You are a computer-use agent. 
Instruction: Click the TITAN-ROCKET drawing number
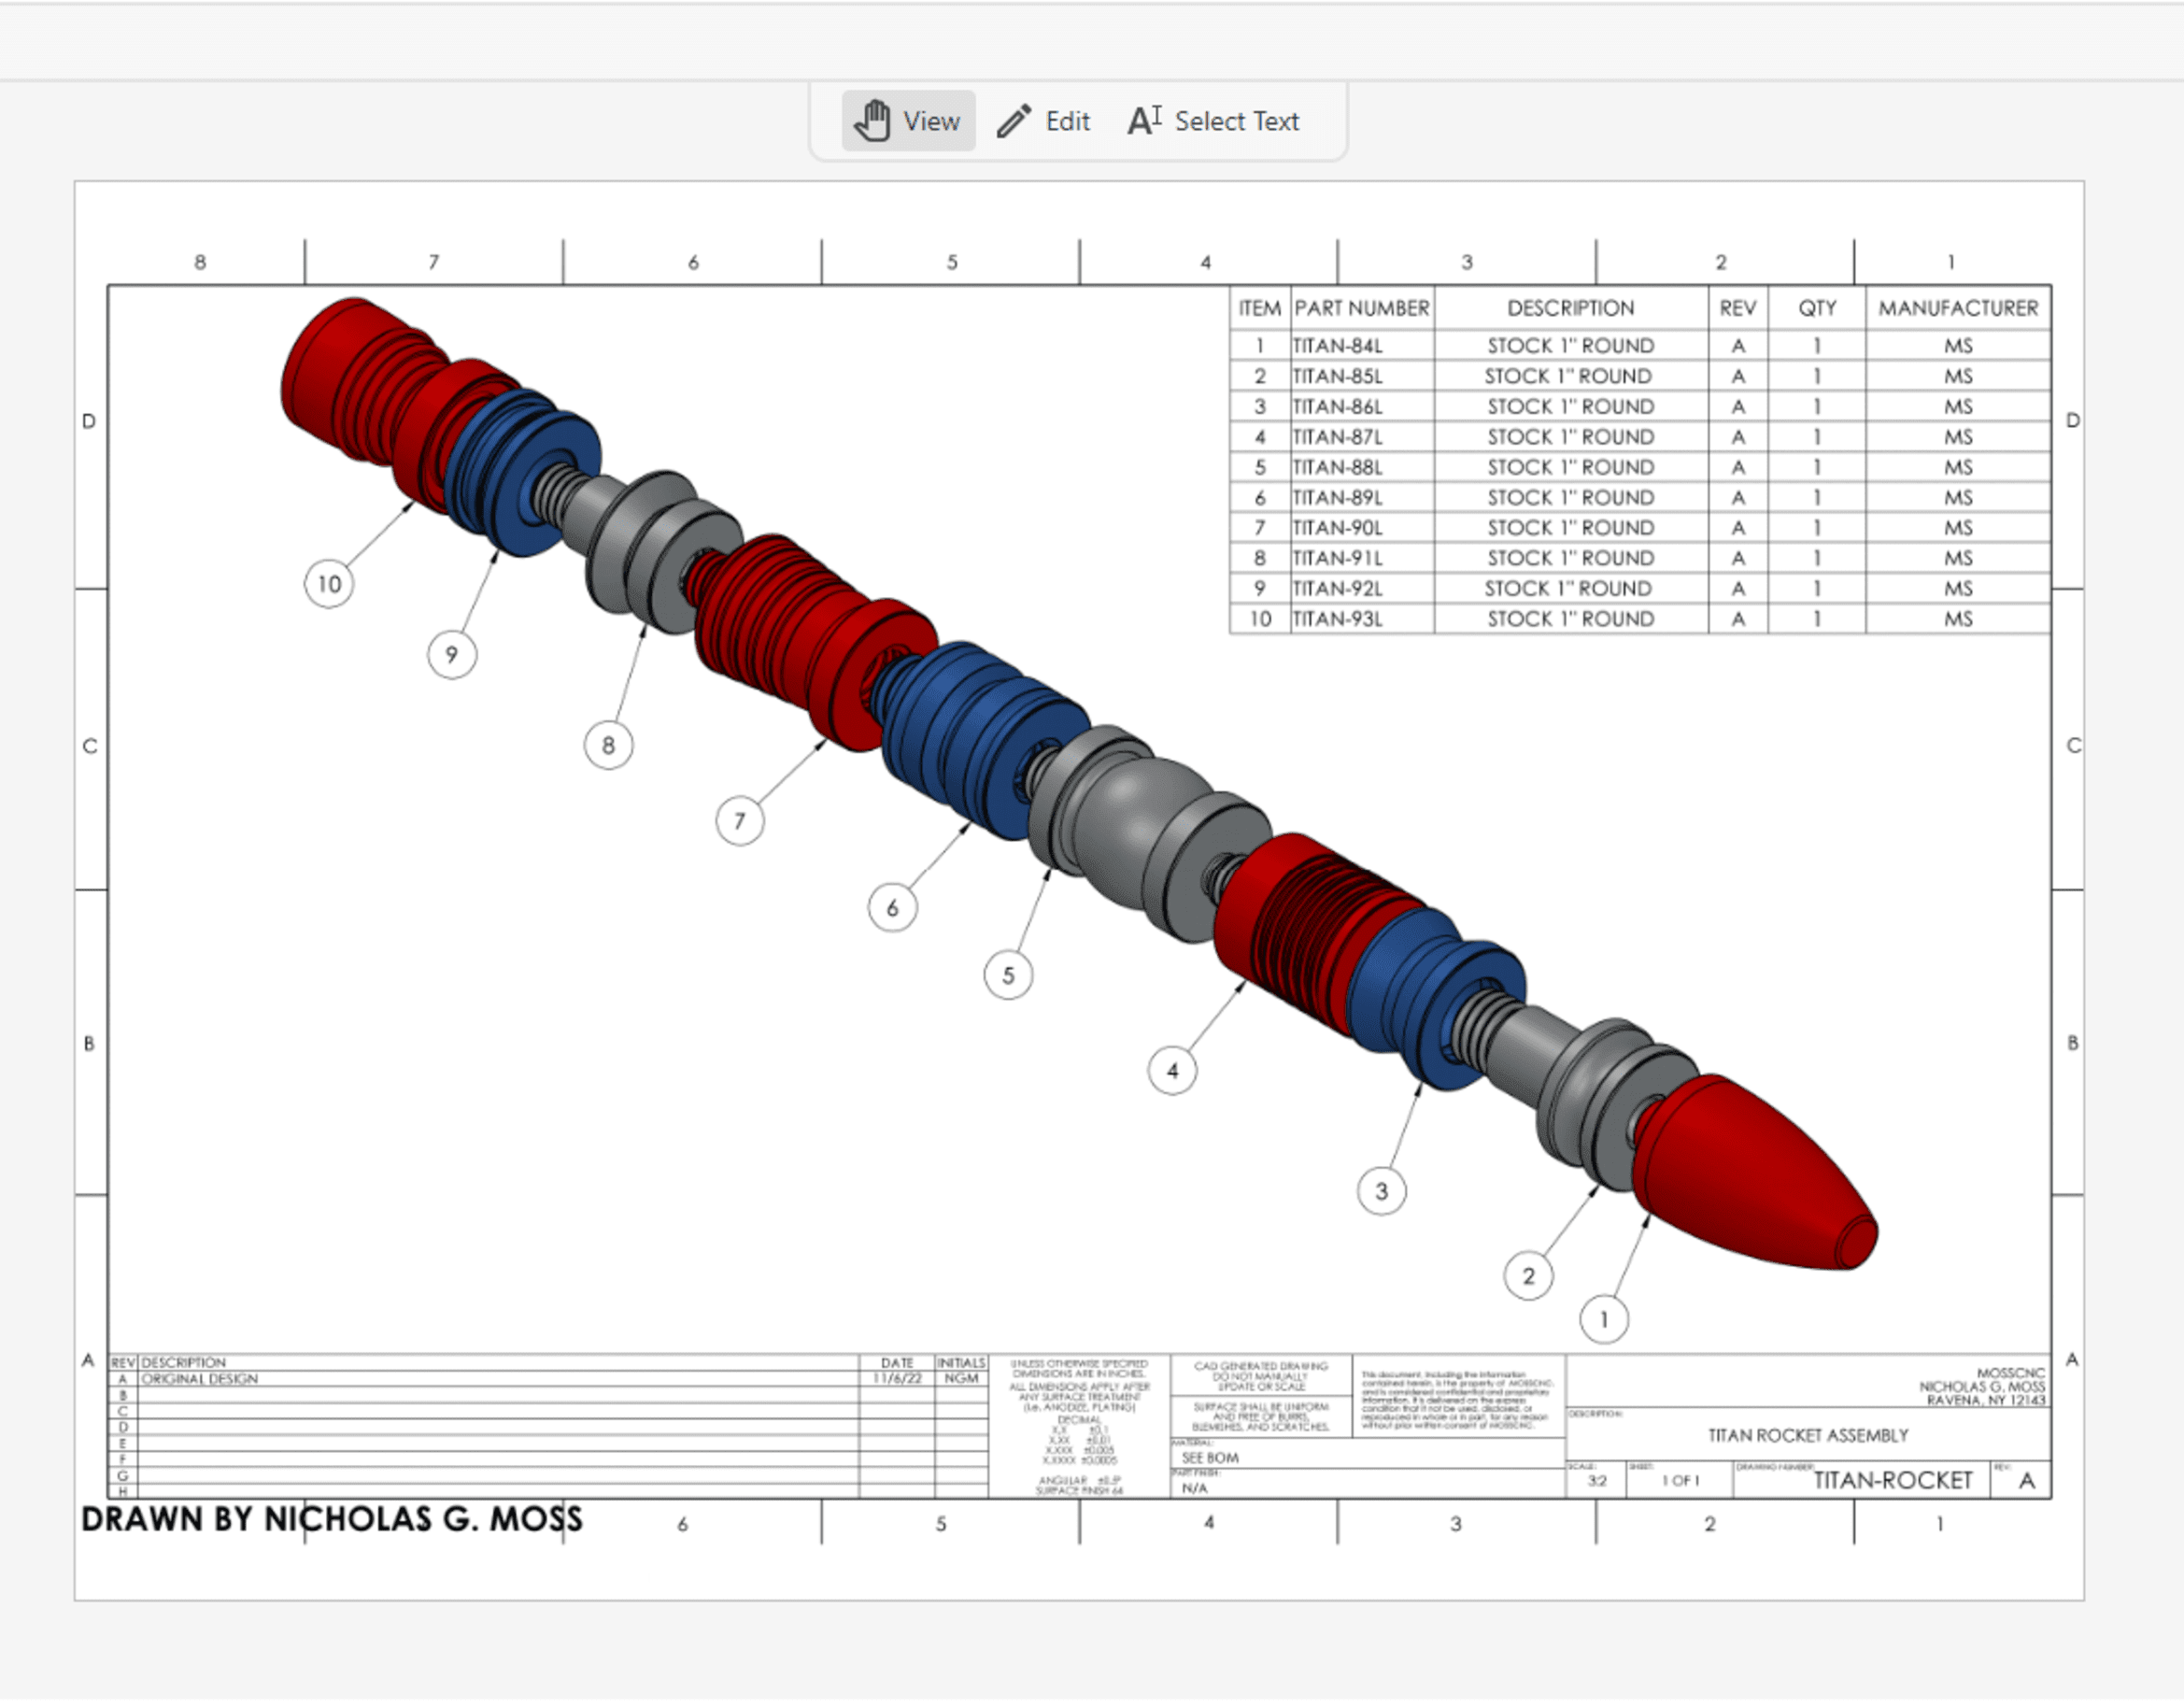point(1893,1482)
